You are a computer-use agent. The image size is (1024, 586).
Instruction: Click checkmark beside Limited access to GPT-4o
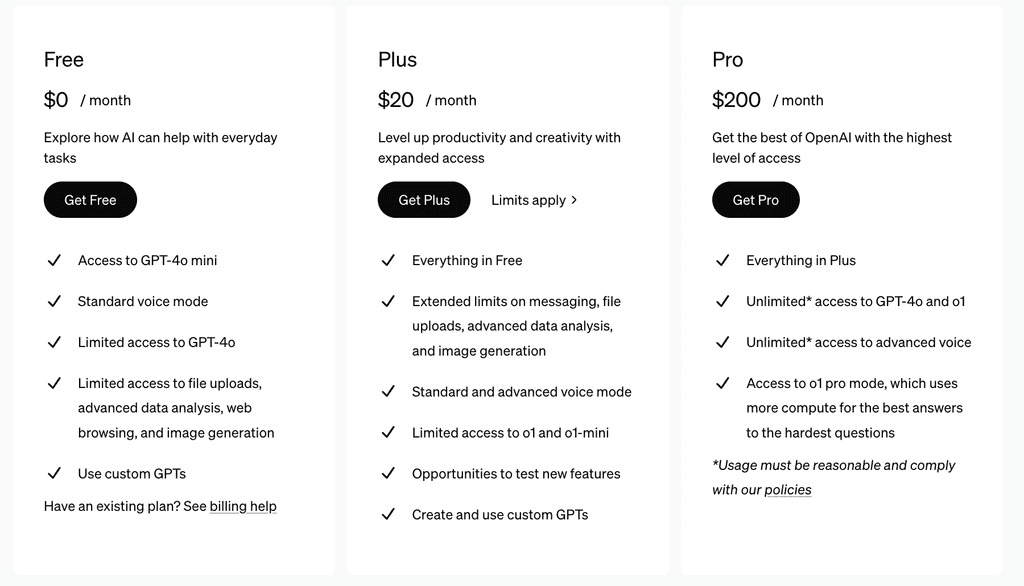click(x=55, y=342)
